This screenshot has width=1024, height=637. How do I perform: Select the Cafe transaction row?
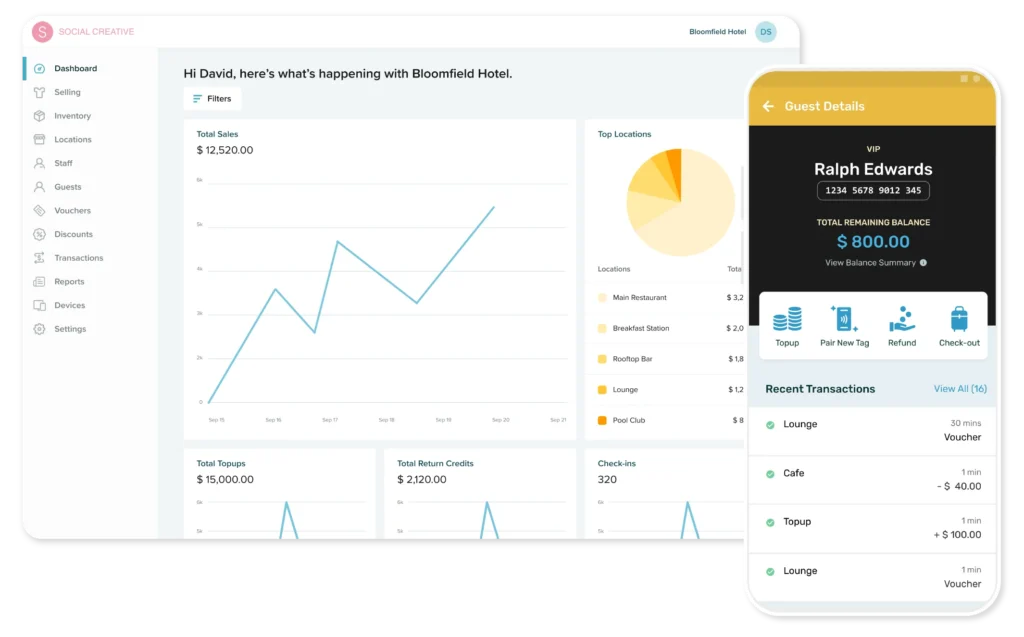point(872,480)
